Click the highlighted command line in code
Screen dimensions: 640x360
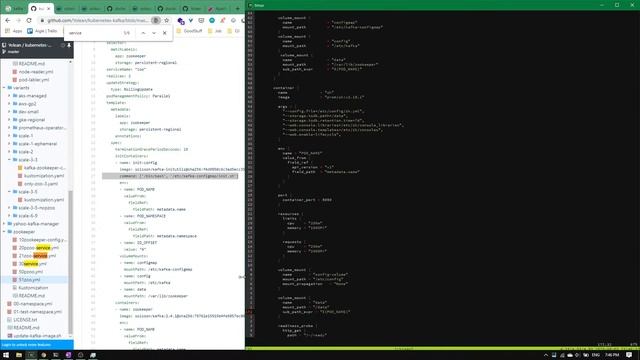click(x=170, y=176)
